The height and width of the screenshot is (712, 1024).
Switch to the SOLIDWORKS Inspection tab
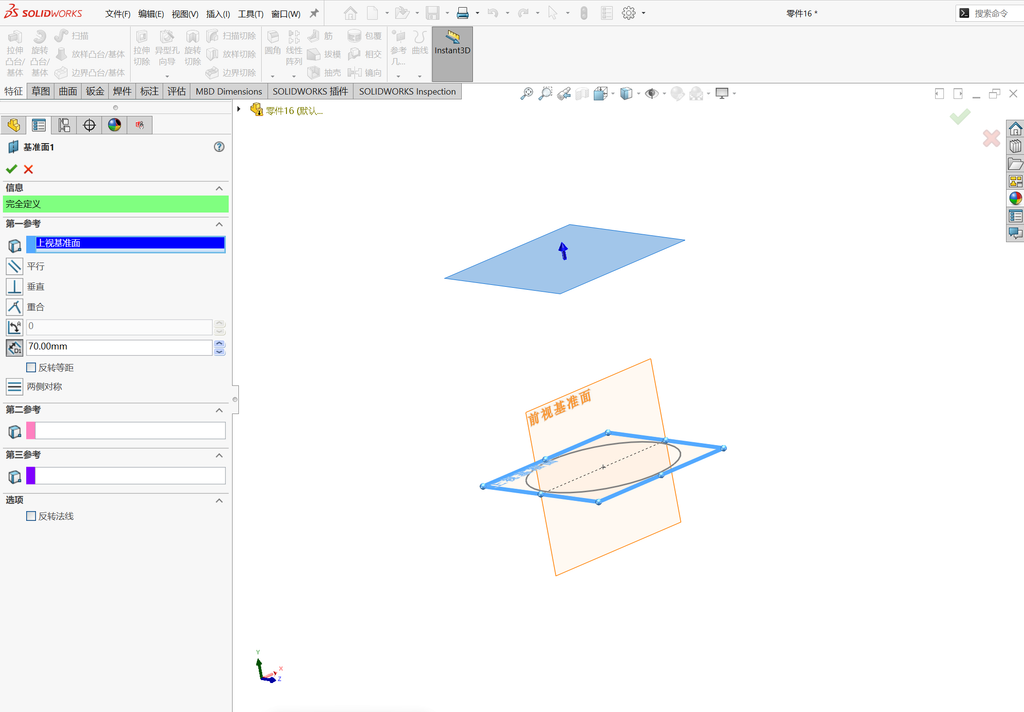[x=408, y=91]
